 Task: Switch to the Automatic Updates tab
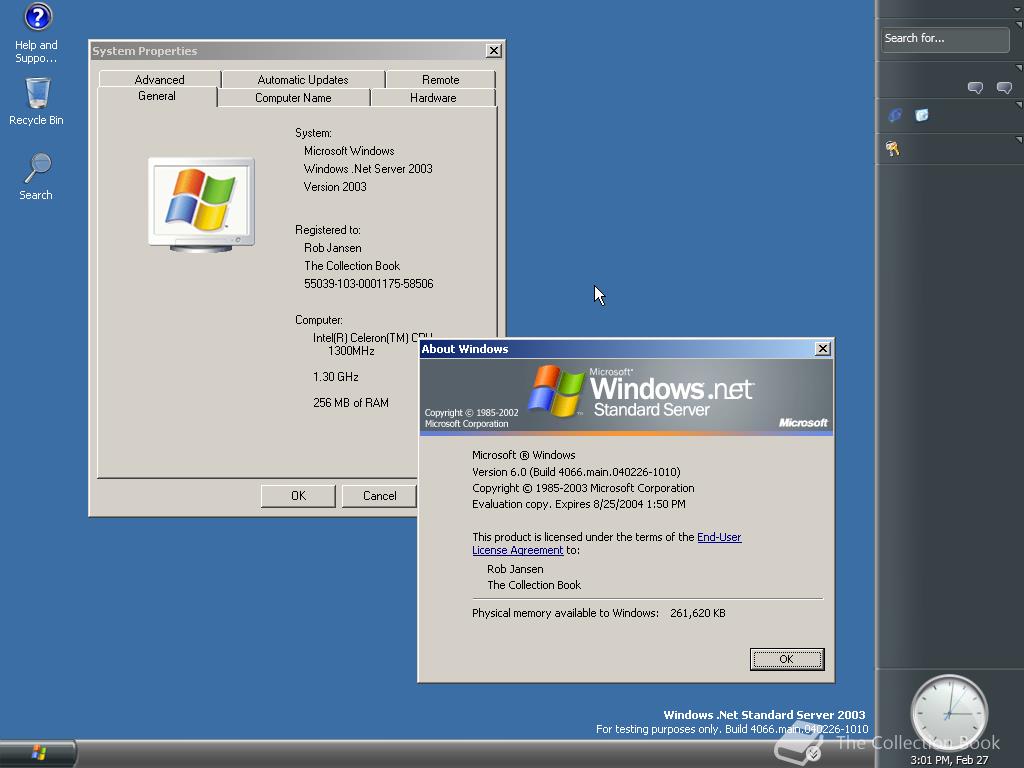tap(303, 80)
